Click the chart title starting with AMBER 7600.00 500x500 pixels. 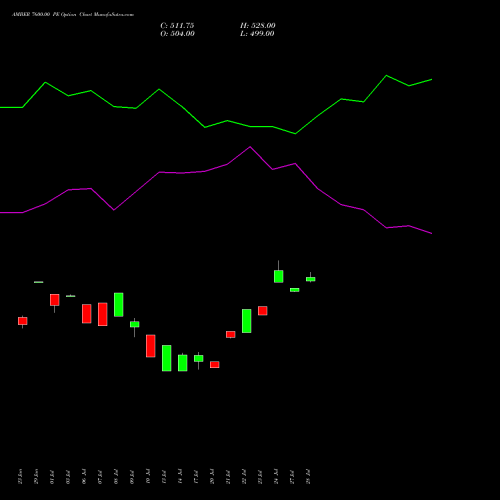[73, 15]
